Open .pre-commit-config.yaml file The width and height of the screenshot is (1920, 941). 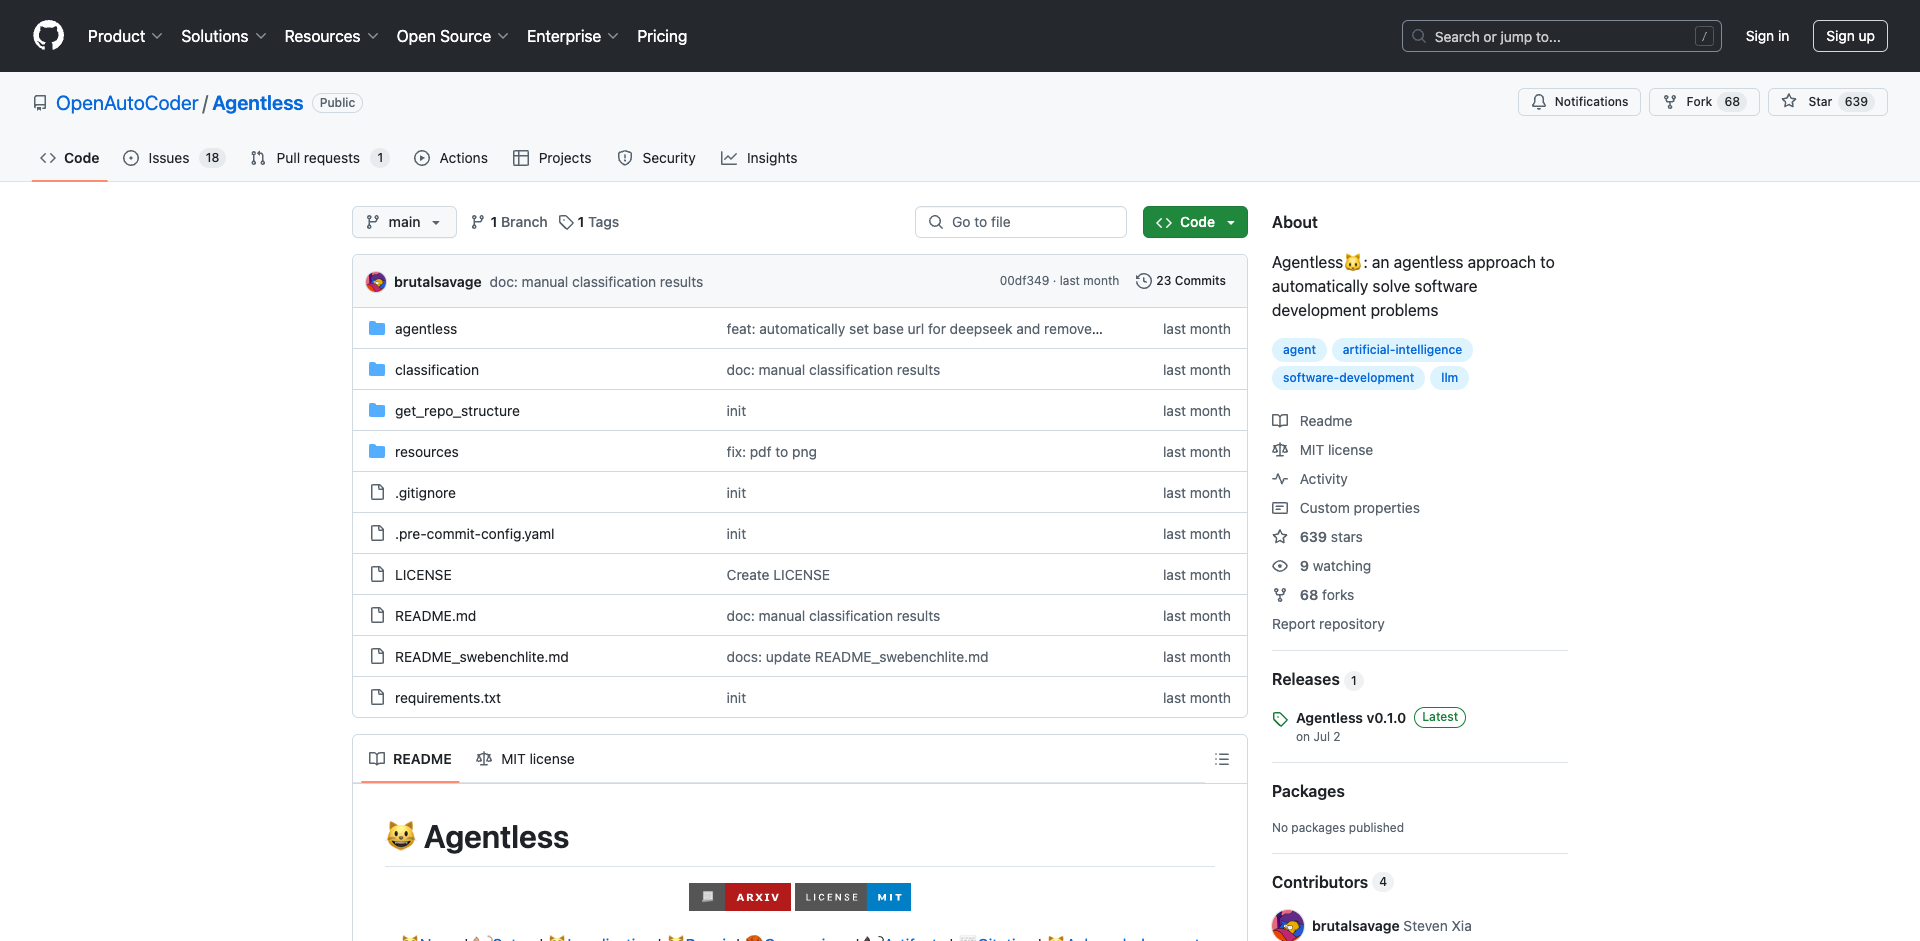click(x=474, y=534)
